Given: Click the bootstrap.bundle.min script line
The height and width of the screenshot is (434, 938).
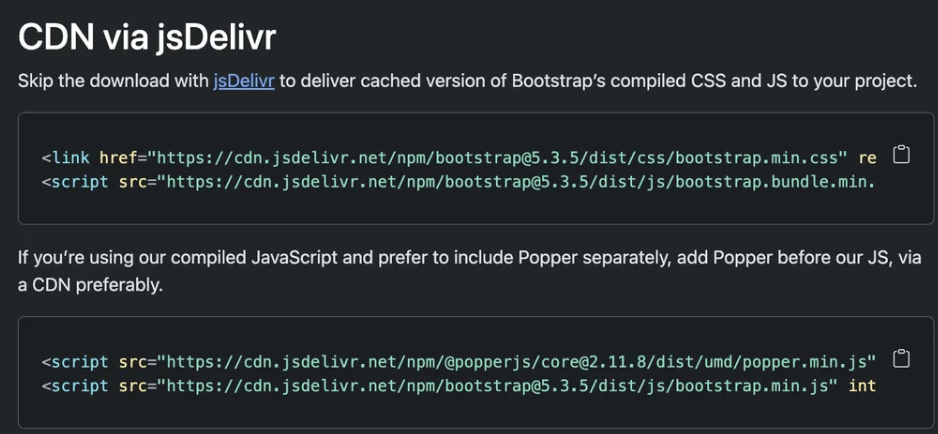Looking at the screenshot, I should (x=459, y=181).
